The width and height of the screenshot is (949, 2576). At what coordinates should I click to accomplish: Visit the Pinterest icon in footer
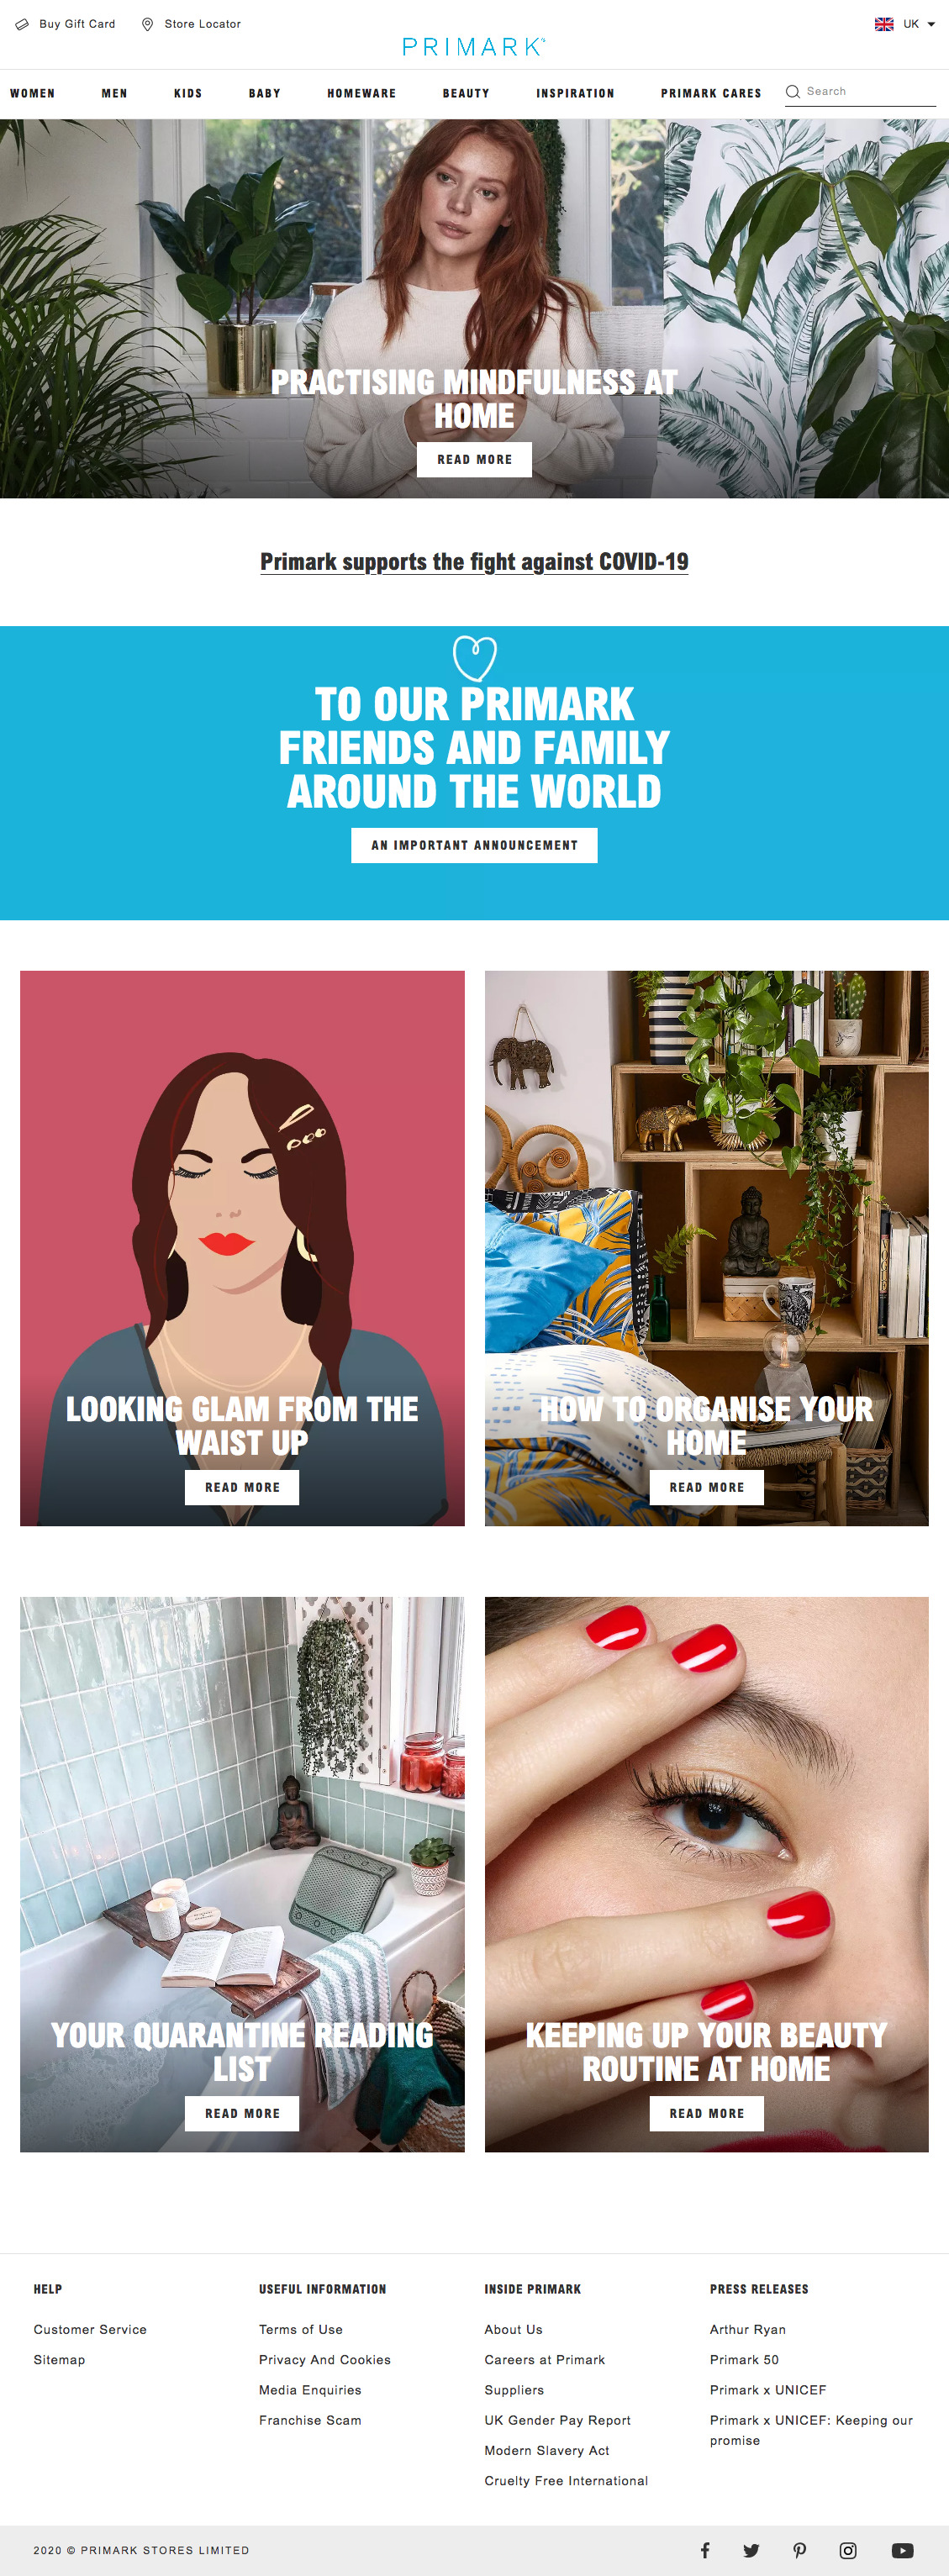[800, 2550]
